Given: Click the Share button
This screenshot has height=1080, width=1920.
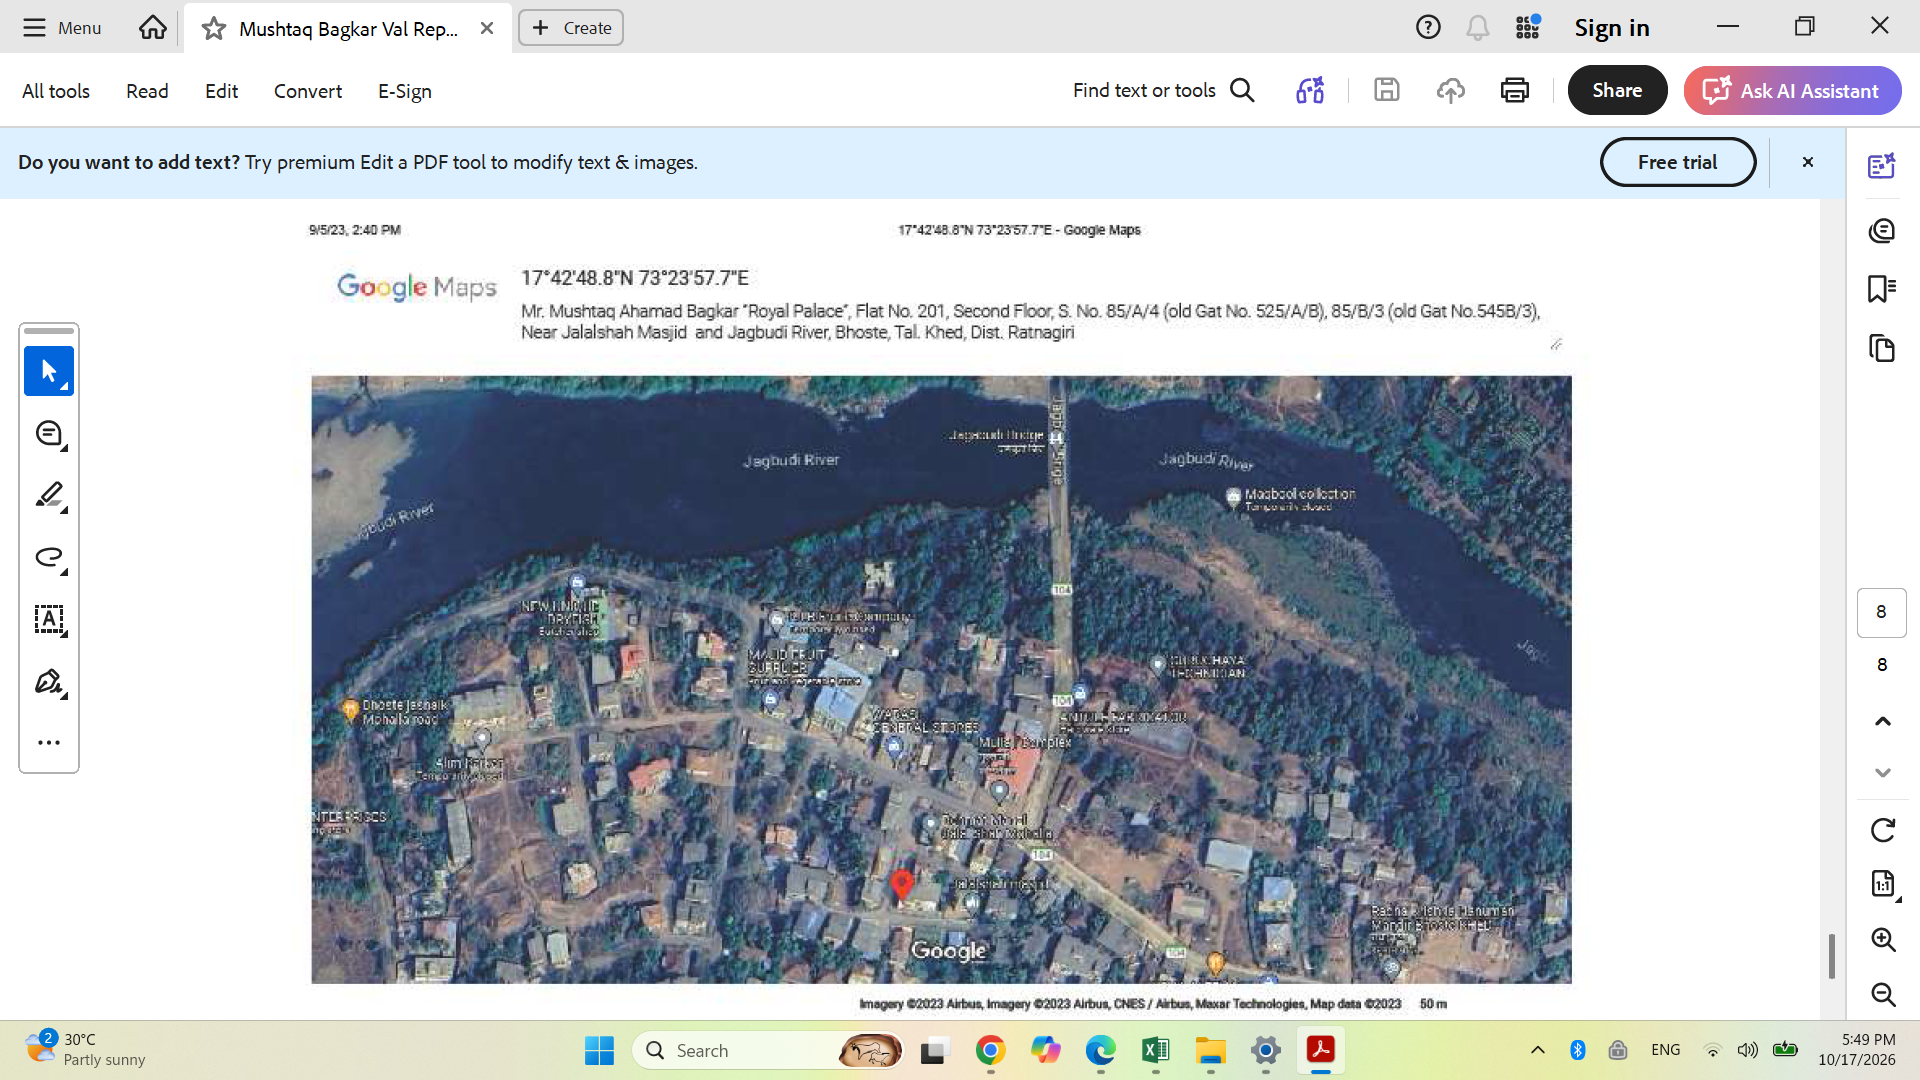Looking at the screenshot, I should coord(1617,91).
